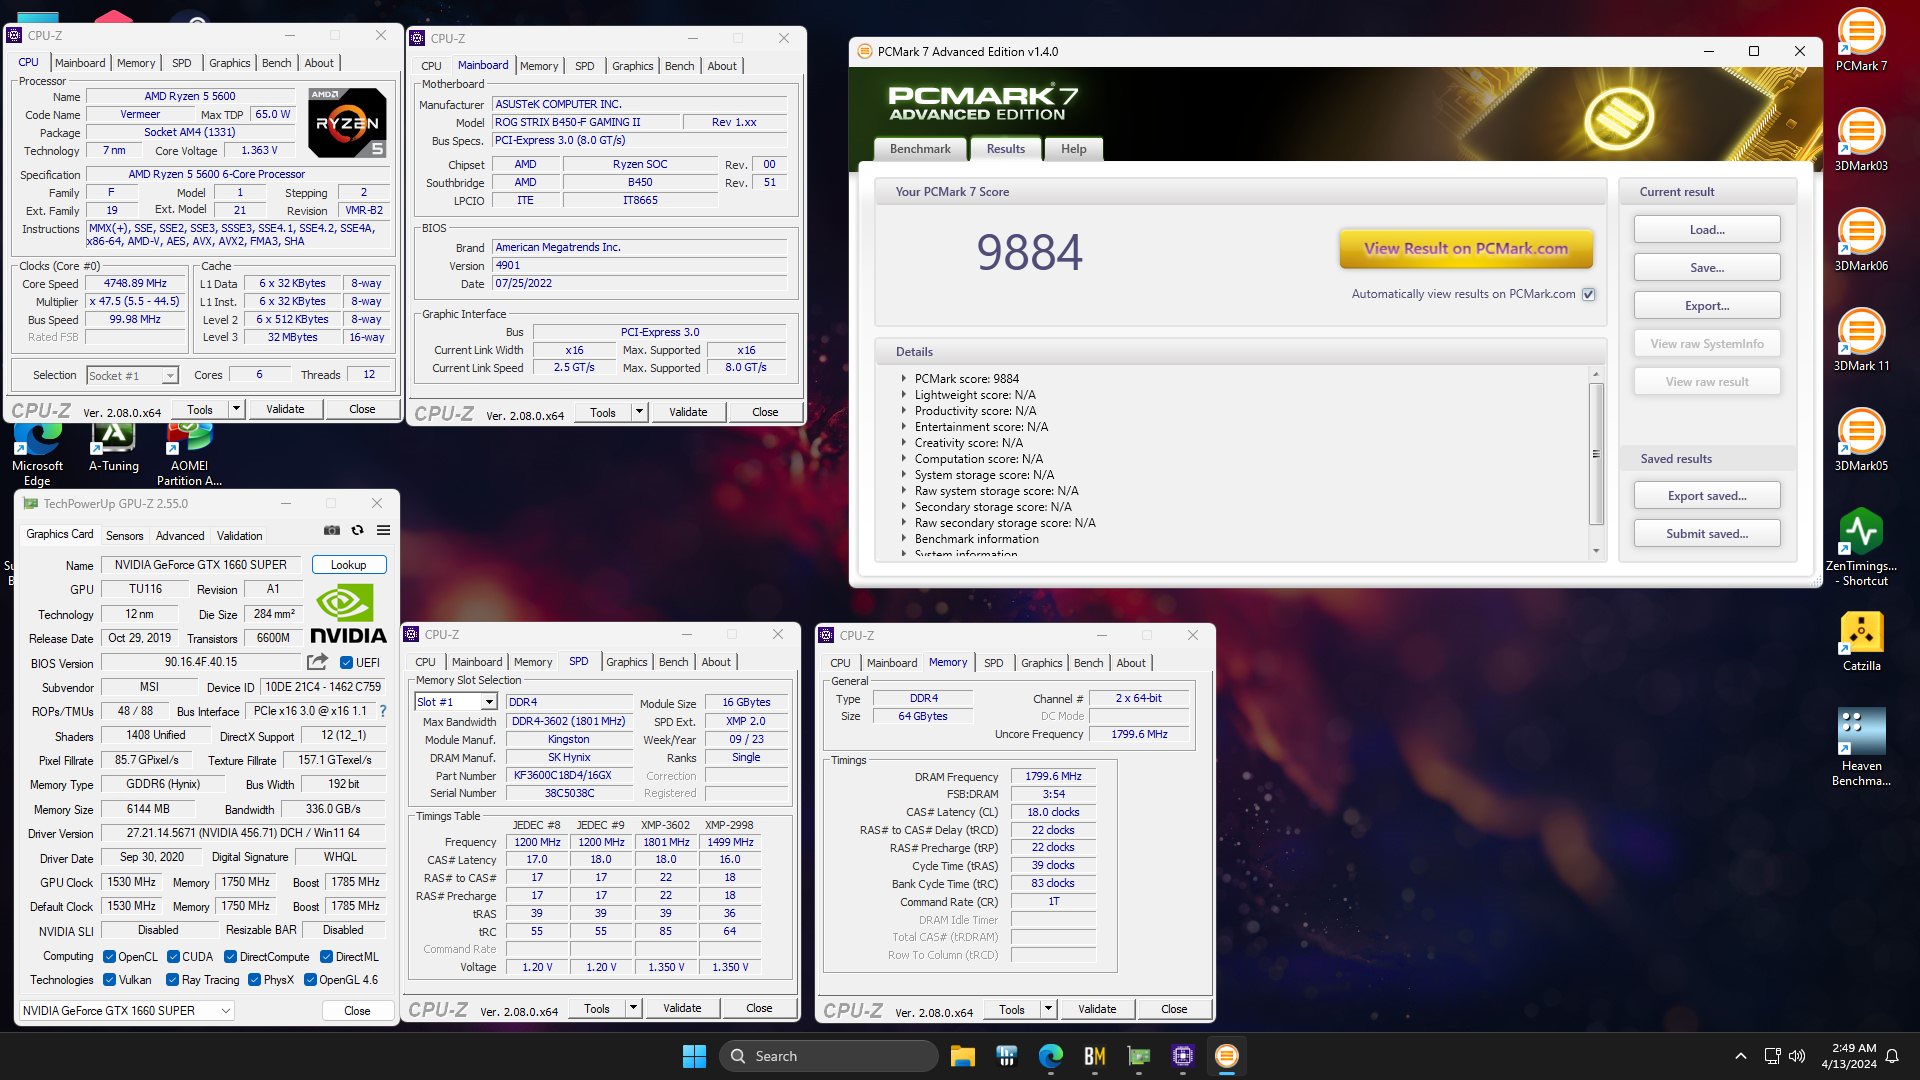Click the taskbar Search box
Image resolution: width=1920 pixels, height=1080 pixels.
click(828, 1056)
